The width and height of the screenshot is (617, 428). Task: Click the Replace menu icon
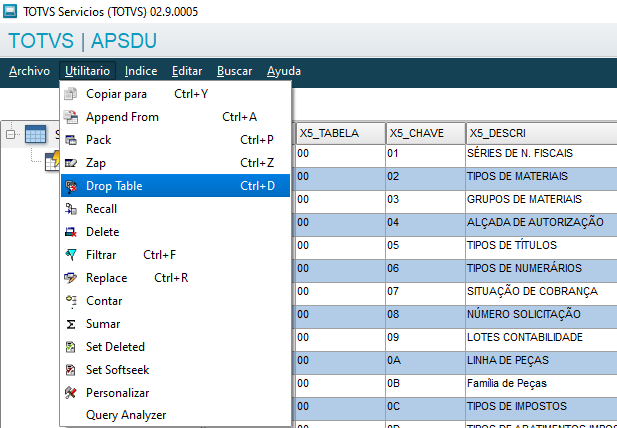click(x=71, y=278)
